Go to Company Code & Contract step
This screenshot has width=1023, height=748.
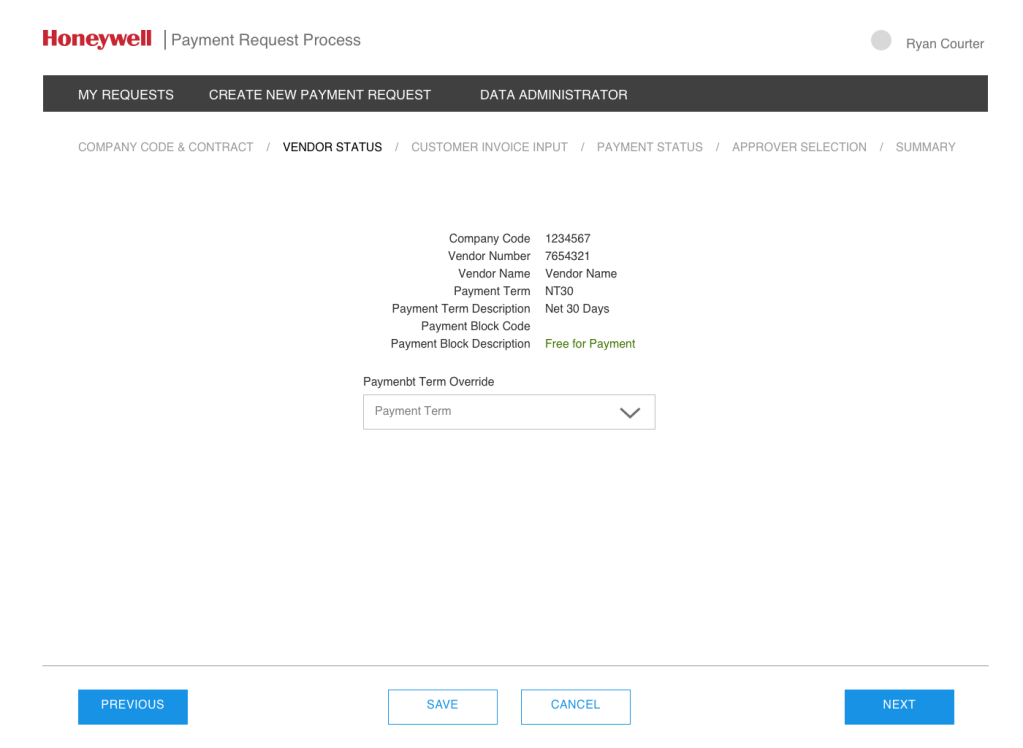click(166, 147)
